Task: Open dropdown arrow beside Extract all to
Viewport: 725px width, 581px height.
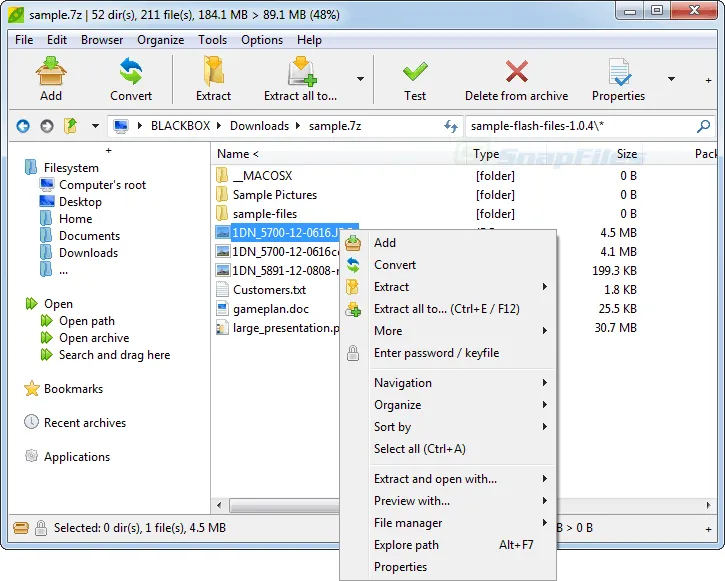Action: (360, 79)
